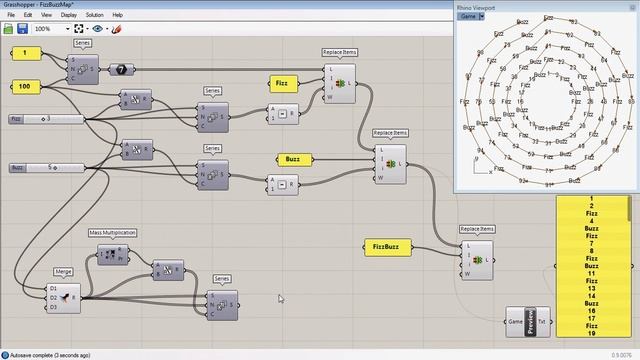
Task: Open the Help menu
Action: point(118,15)
